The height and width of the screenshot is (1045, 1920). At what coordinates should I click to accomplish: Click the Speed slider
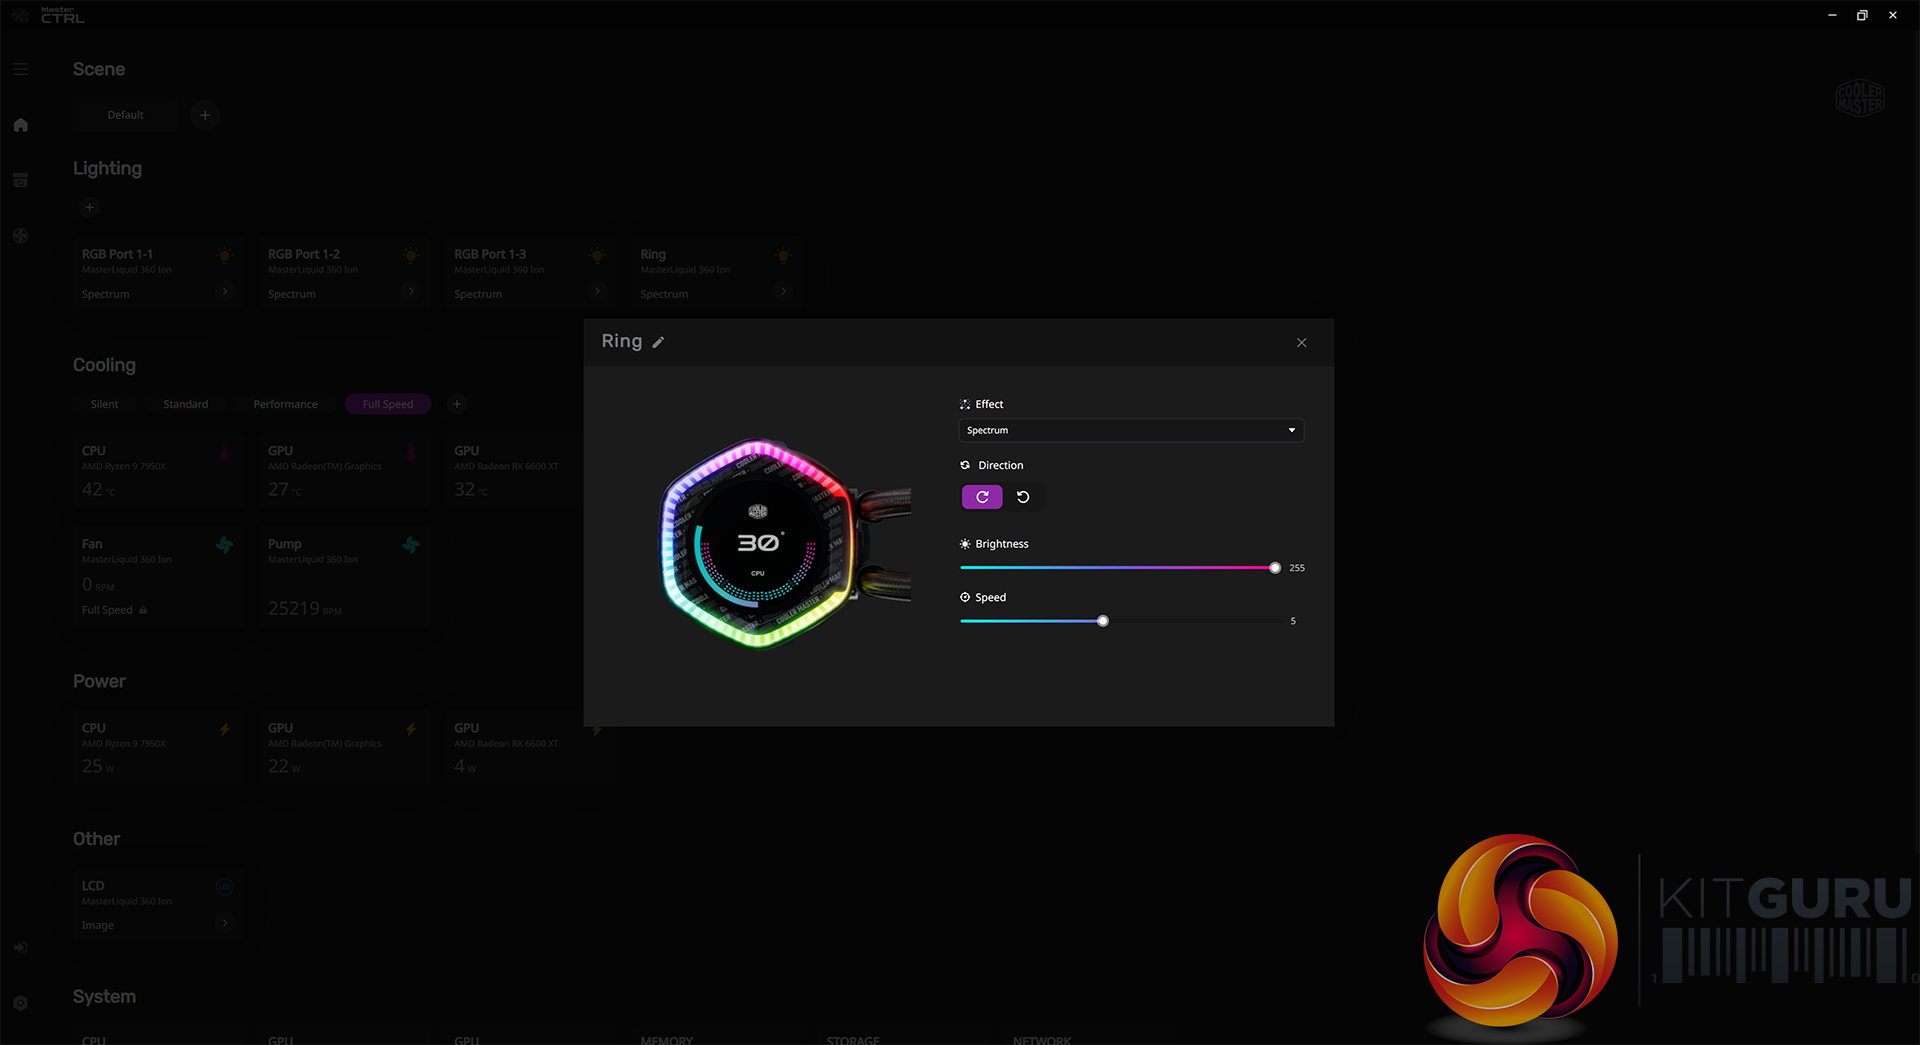[1122, 621]
